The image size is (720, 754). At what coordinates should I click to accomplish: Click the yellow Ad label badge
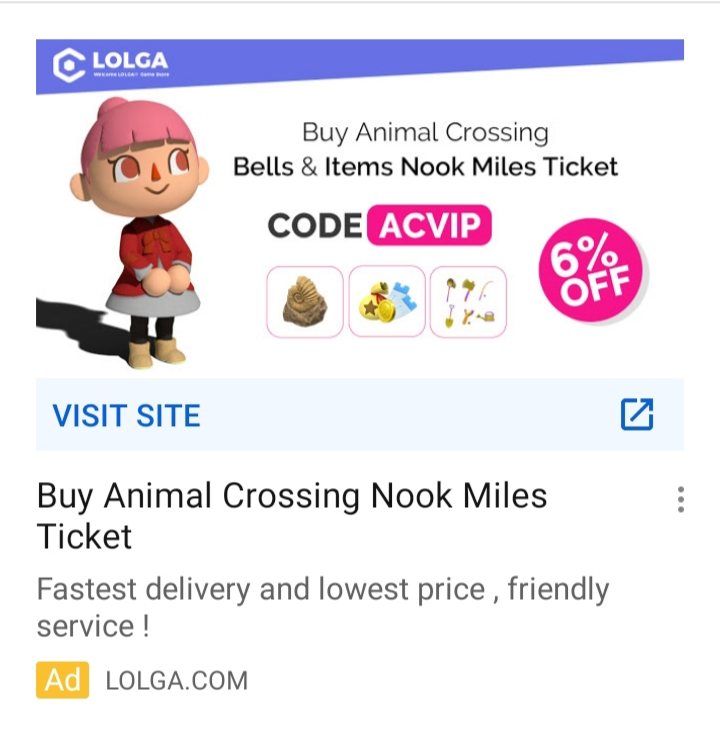pos(62,681)
